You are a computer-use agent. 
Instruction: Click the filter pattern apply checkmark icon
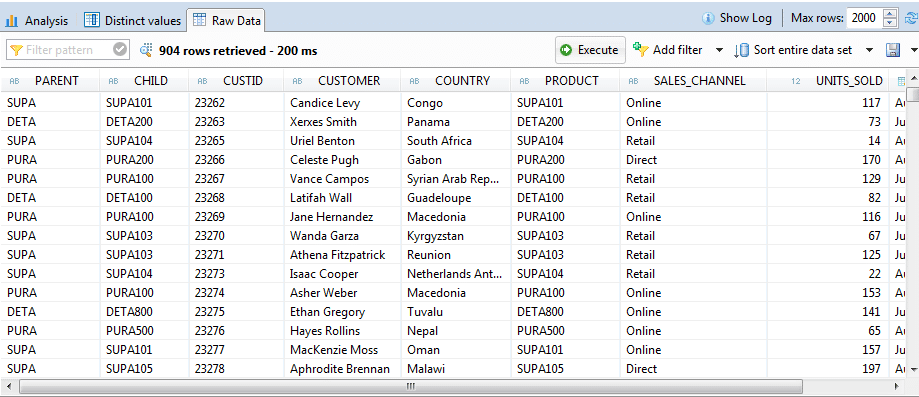coord(120,50)
